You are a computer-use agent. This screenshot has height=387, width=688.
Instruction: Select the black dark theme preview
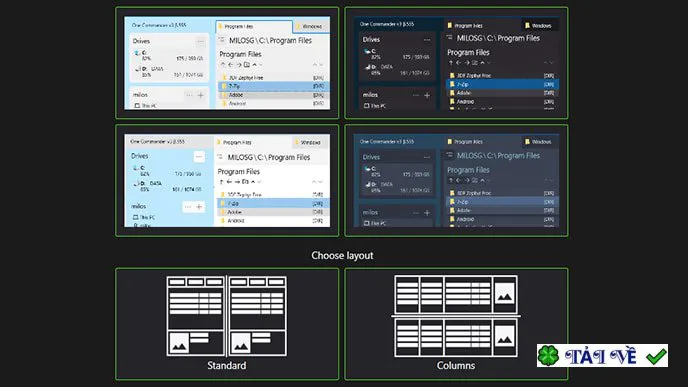(456, 63)
